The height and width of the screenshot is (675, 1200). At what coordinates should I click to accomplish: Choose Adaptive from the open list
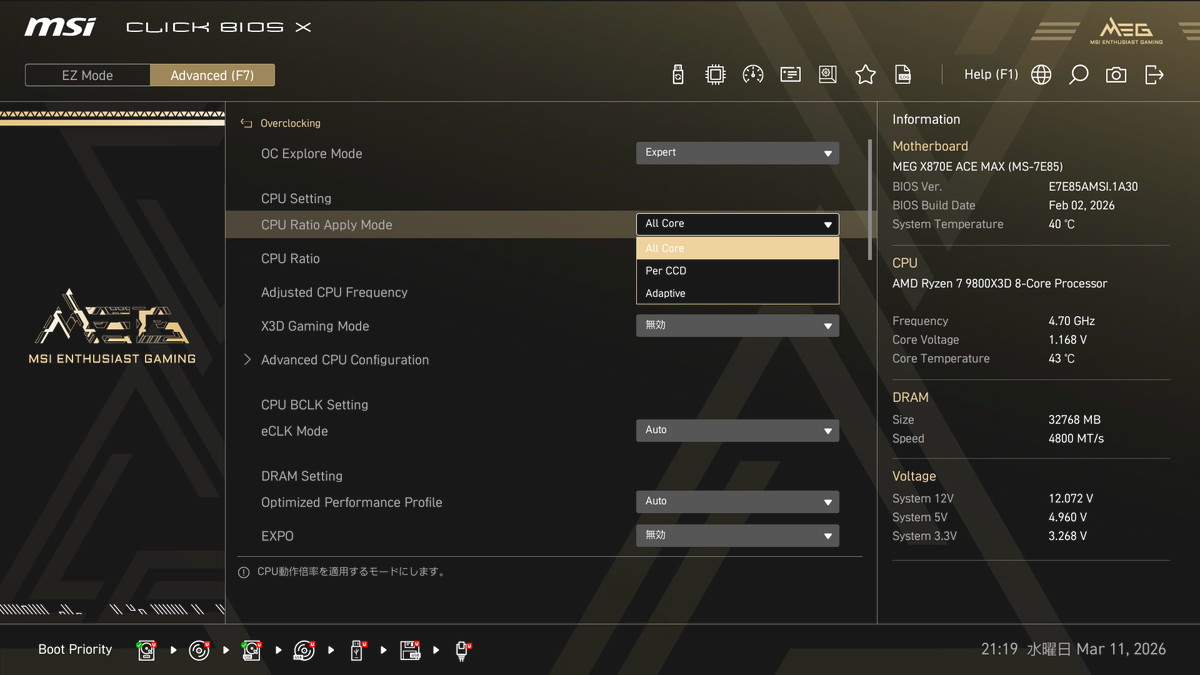(737, 293)
